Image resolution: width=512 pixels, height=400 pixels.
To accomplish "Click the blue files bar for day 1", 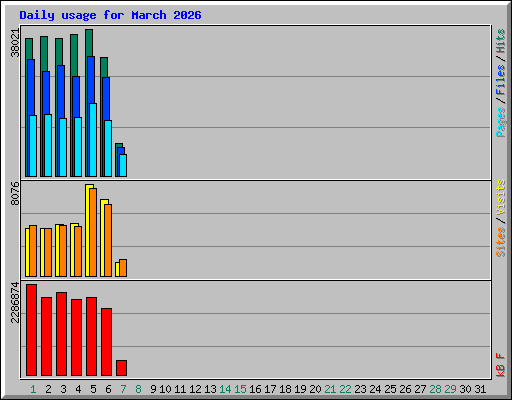I will coord(31,87).
